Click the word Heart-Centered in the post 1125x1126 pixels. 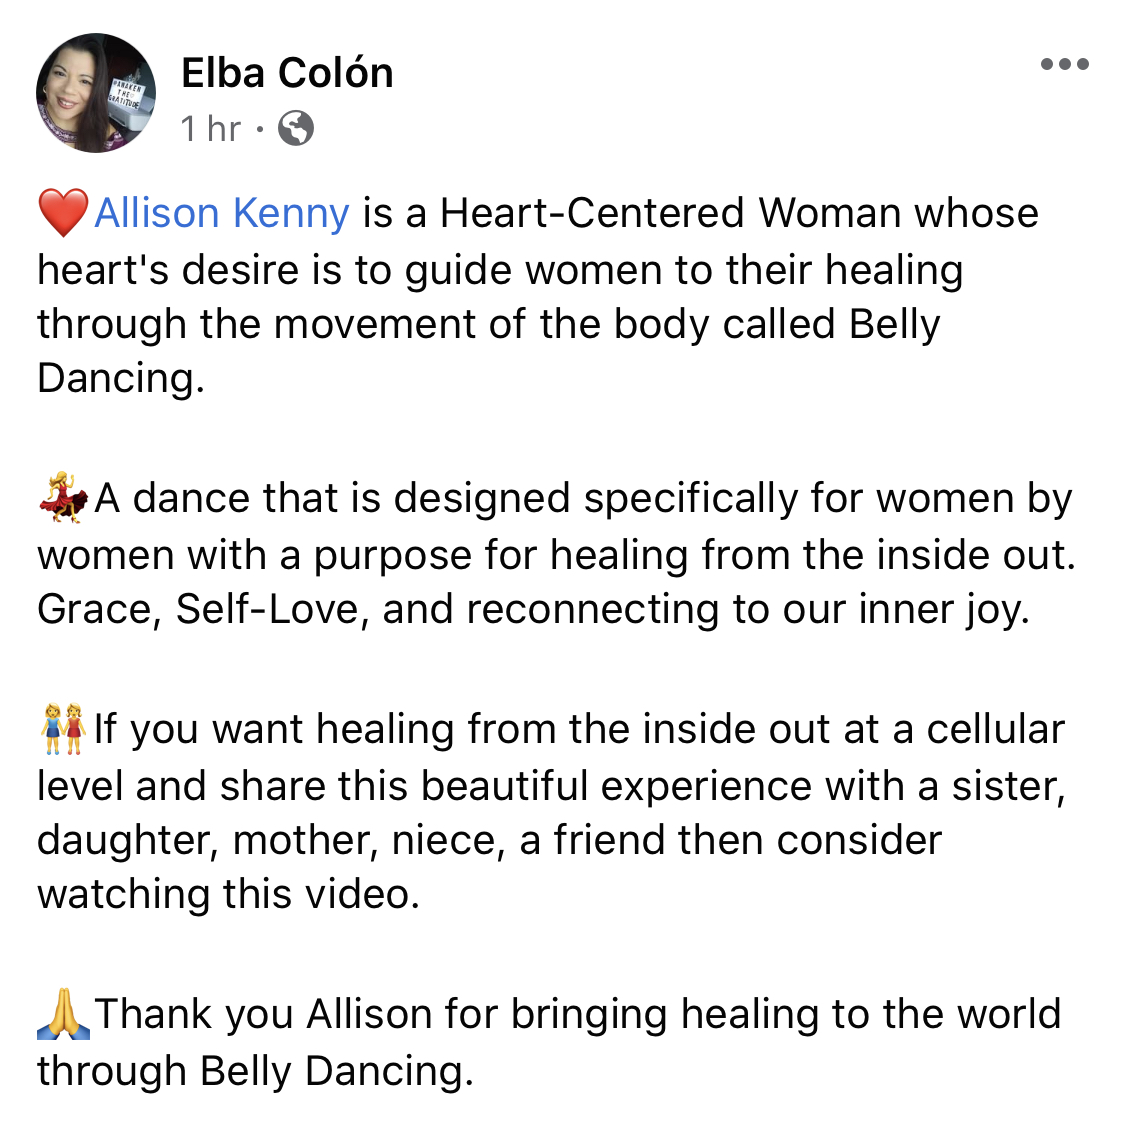592,213
